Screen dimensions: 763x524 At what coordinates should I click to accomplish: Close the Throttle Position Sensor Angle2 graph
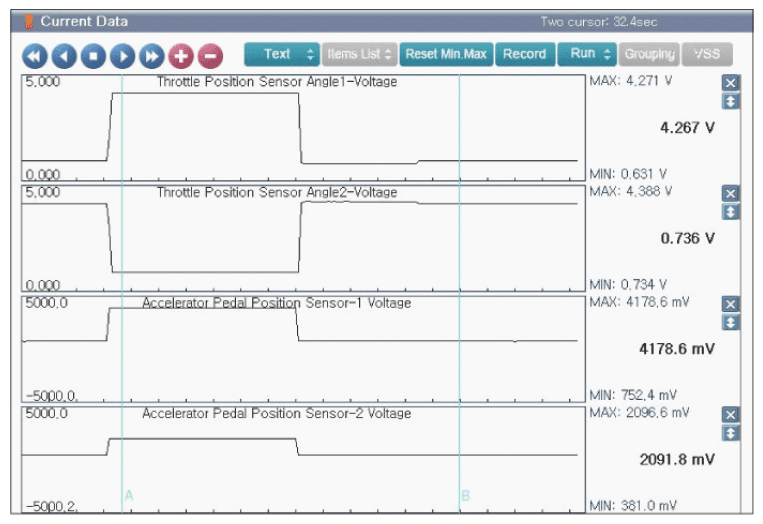(x=730, y=194)
